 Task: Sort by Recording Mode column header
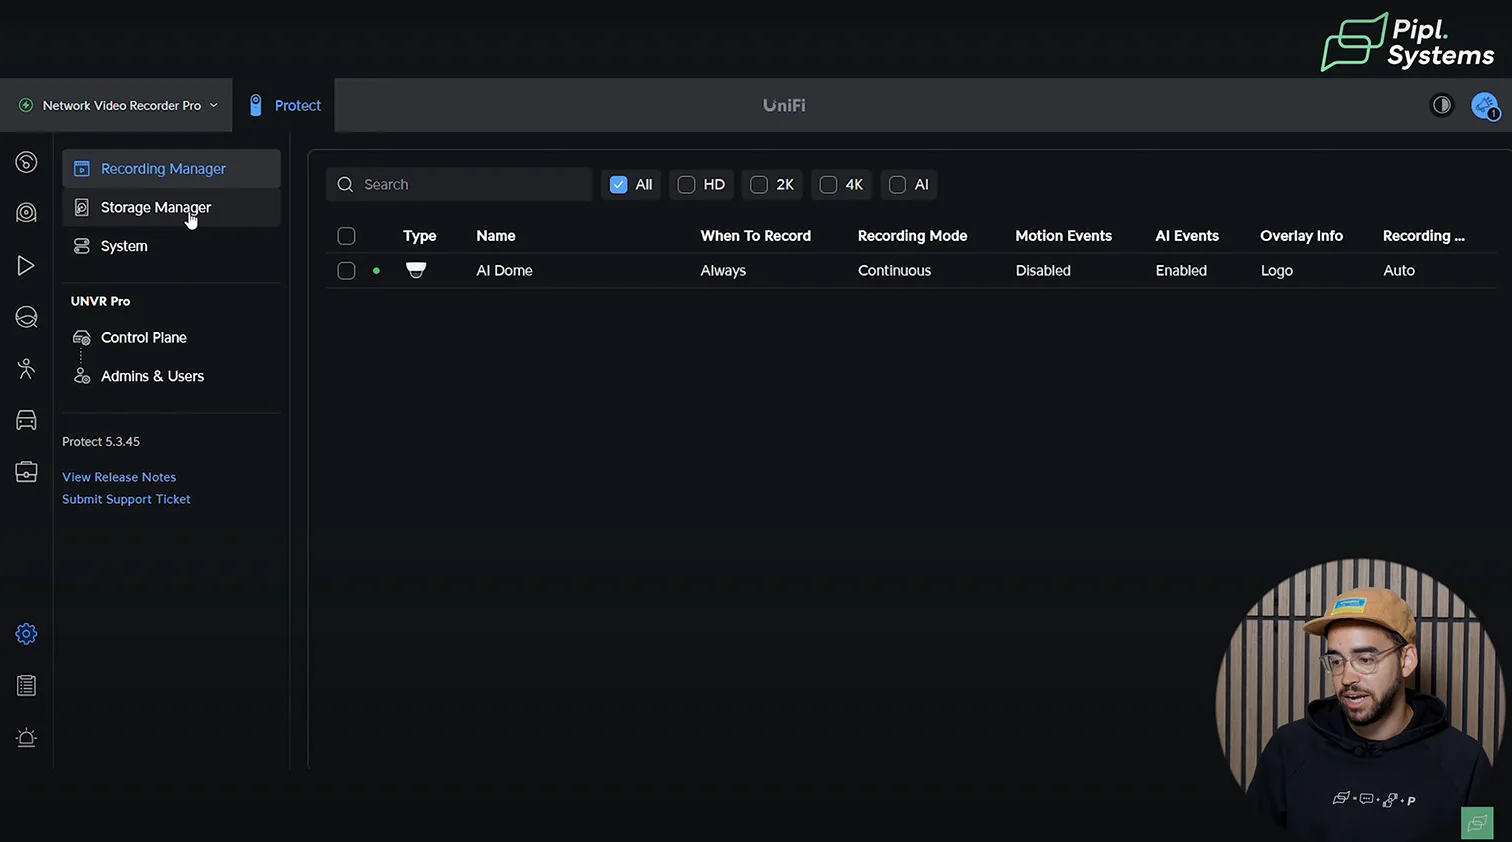tap(912, 236)
